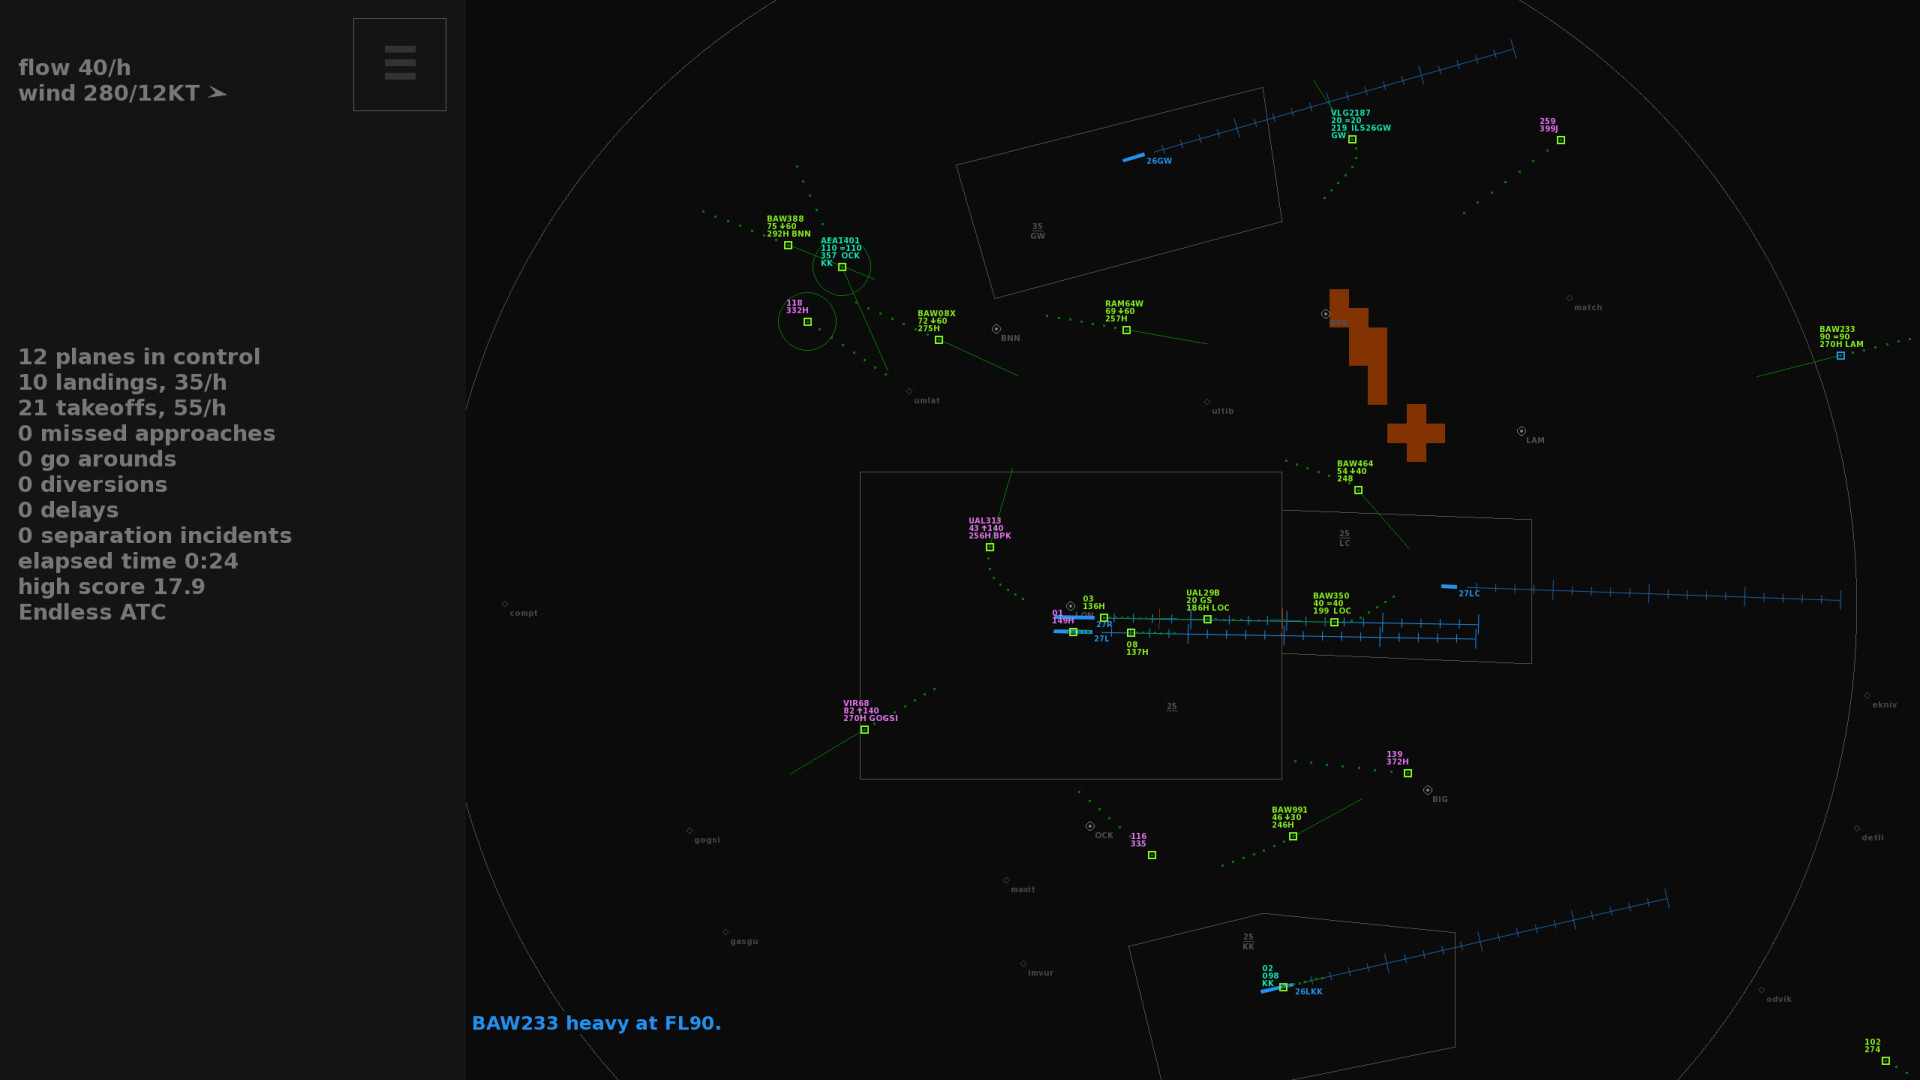Click the flow 40/h setting text
Viewport: 1920px width, 1080px height.
(x=74, y=67)
